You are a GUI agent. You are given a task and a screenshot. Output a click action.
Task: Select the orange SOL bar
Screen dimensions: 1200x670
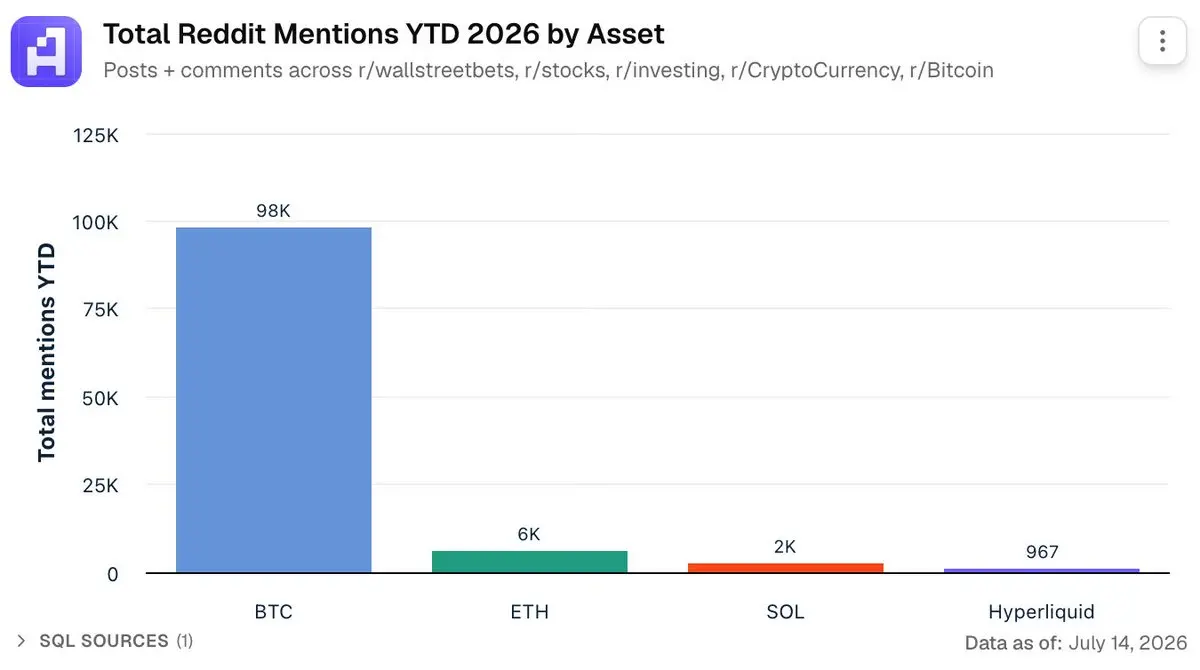(x=786, y=568)
